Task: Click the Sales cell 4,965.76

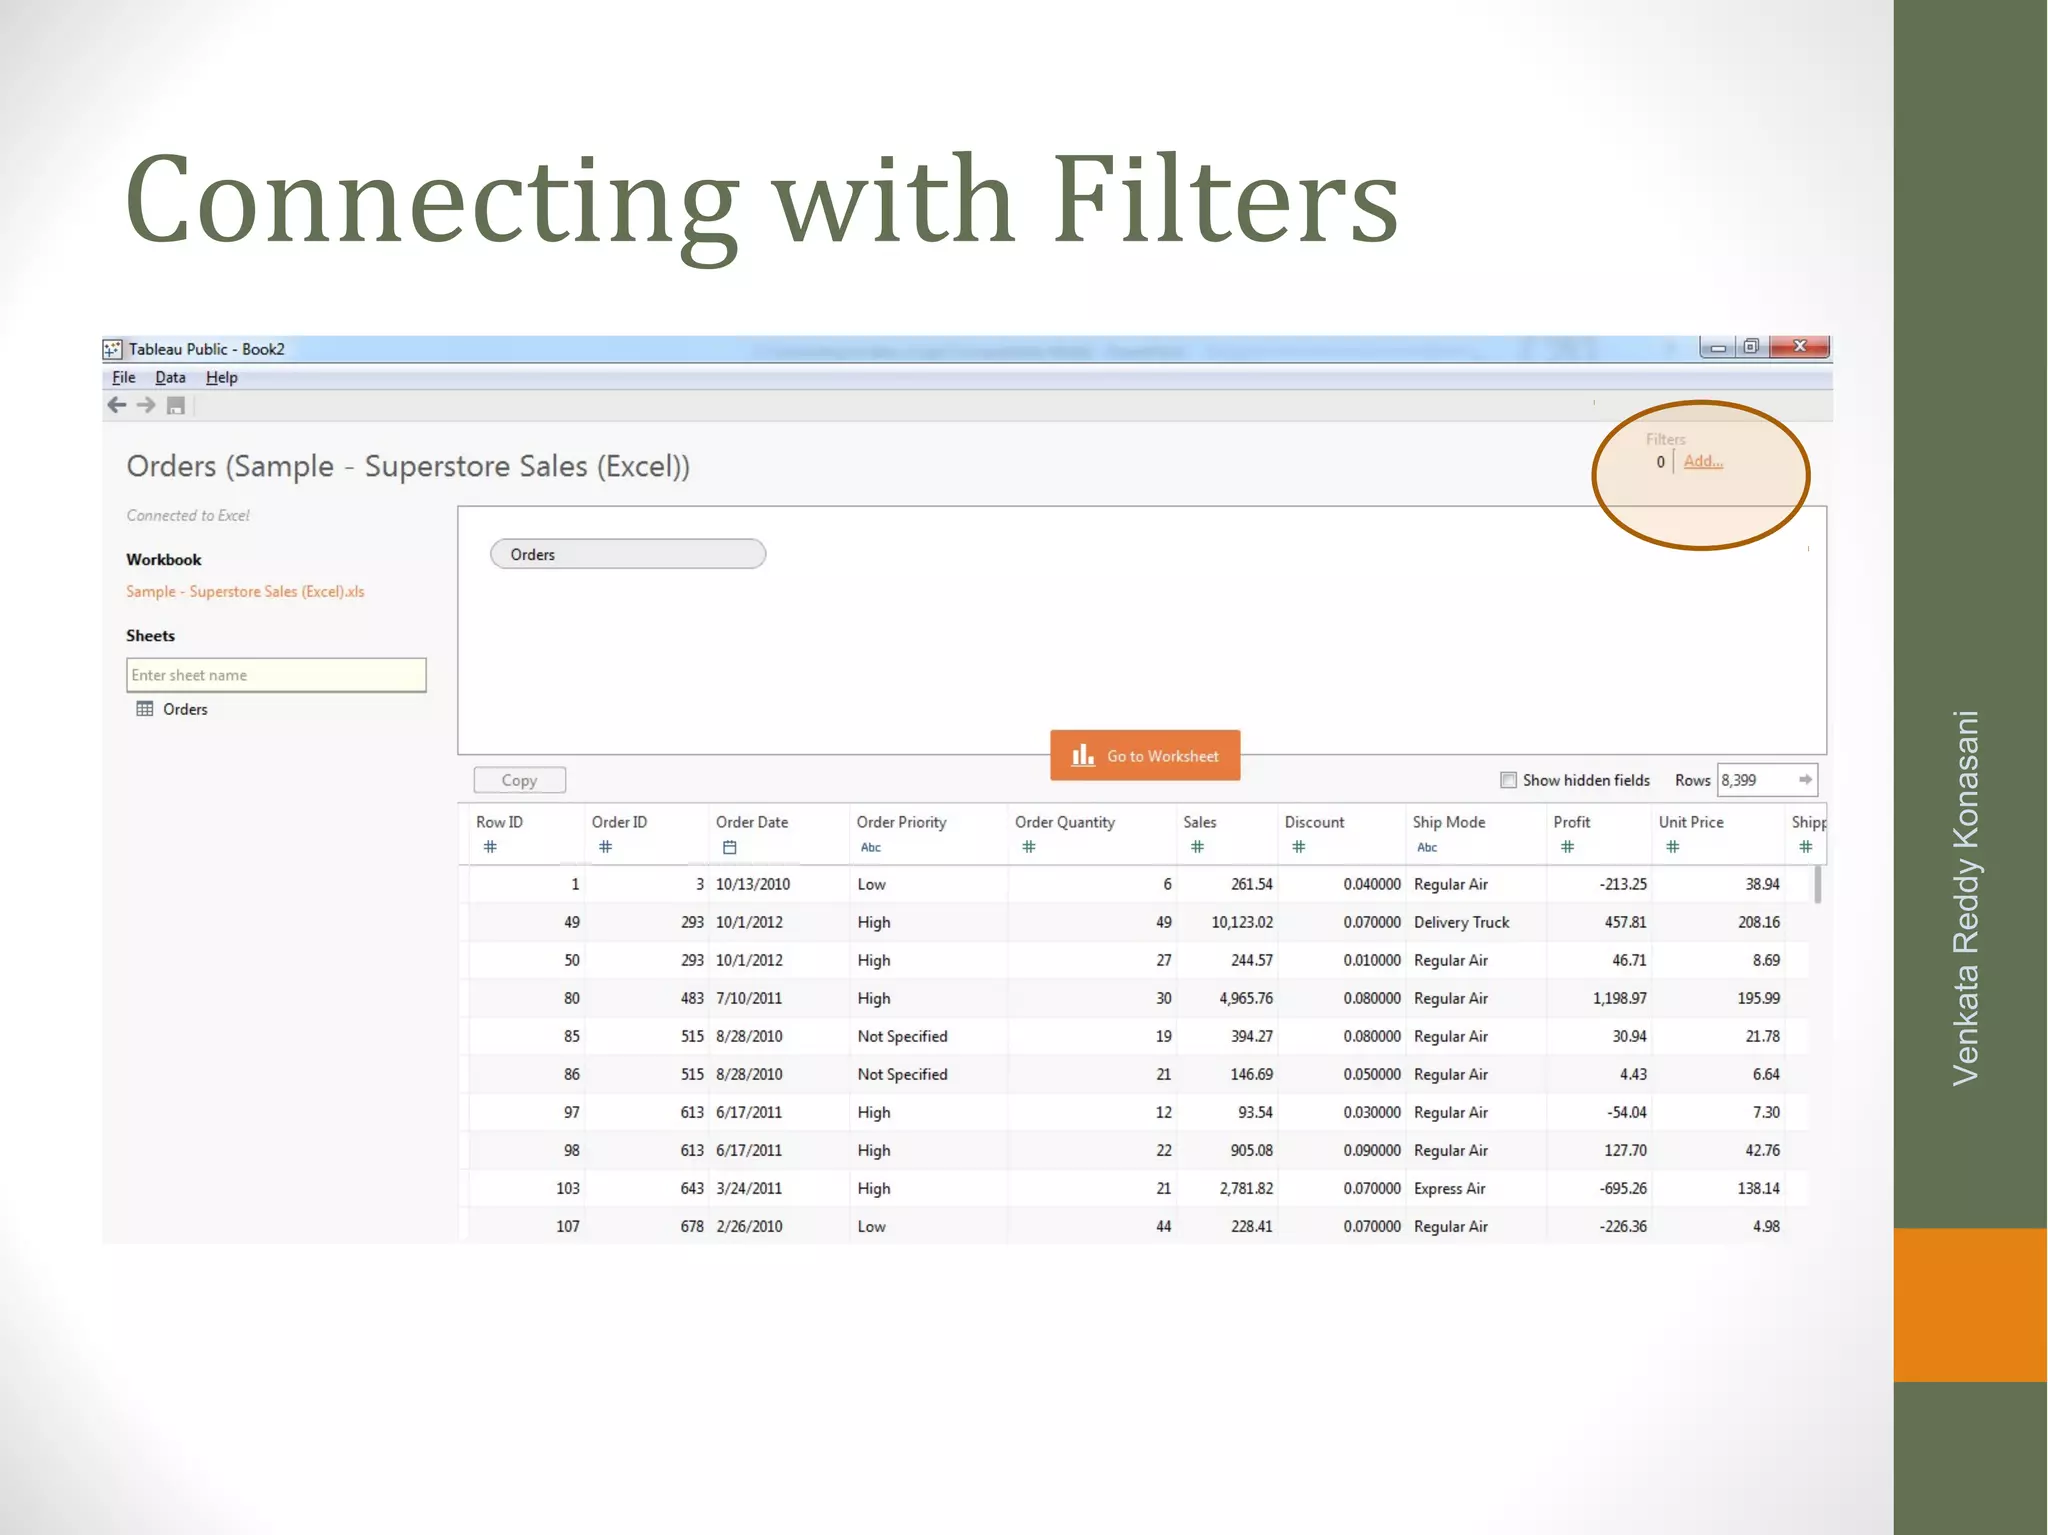Action: pyautogui.click(x=1246, y=998)
